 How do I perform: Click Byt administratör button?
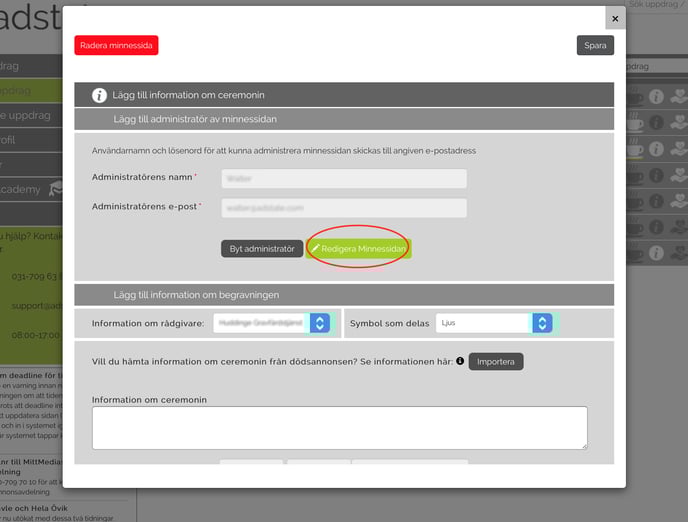coord(262,249)
